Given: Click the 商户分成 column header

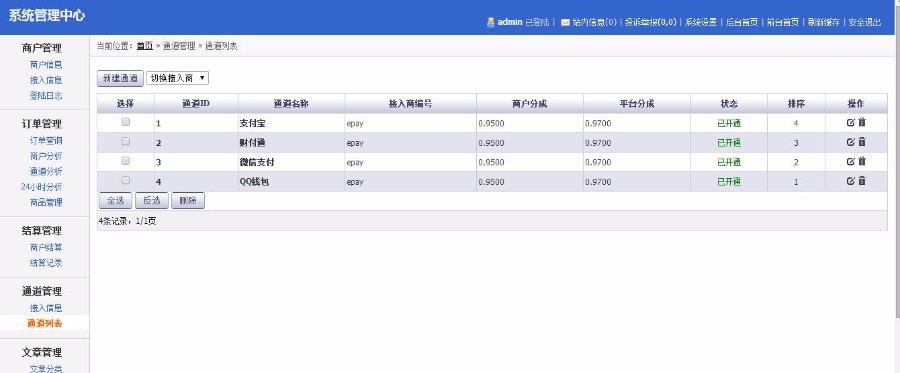Looking at the screenshot, I should click(529, 104).
